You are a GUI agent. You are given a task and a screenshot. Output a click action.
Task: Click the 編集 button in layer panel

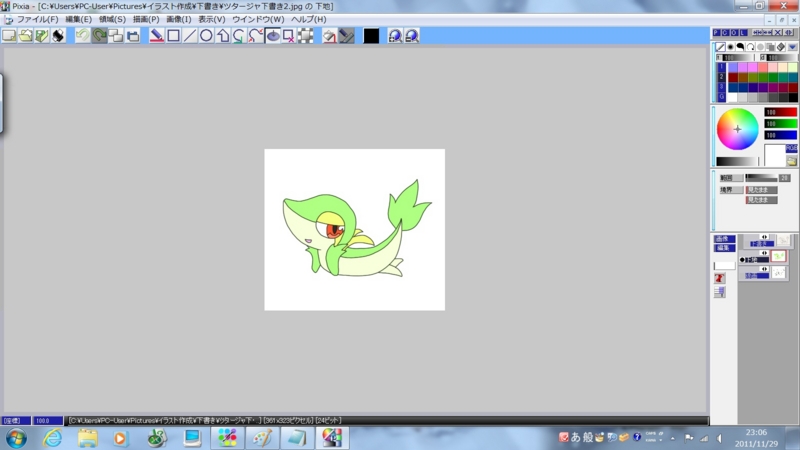pyautogui.click(x=724, y=248)
